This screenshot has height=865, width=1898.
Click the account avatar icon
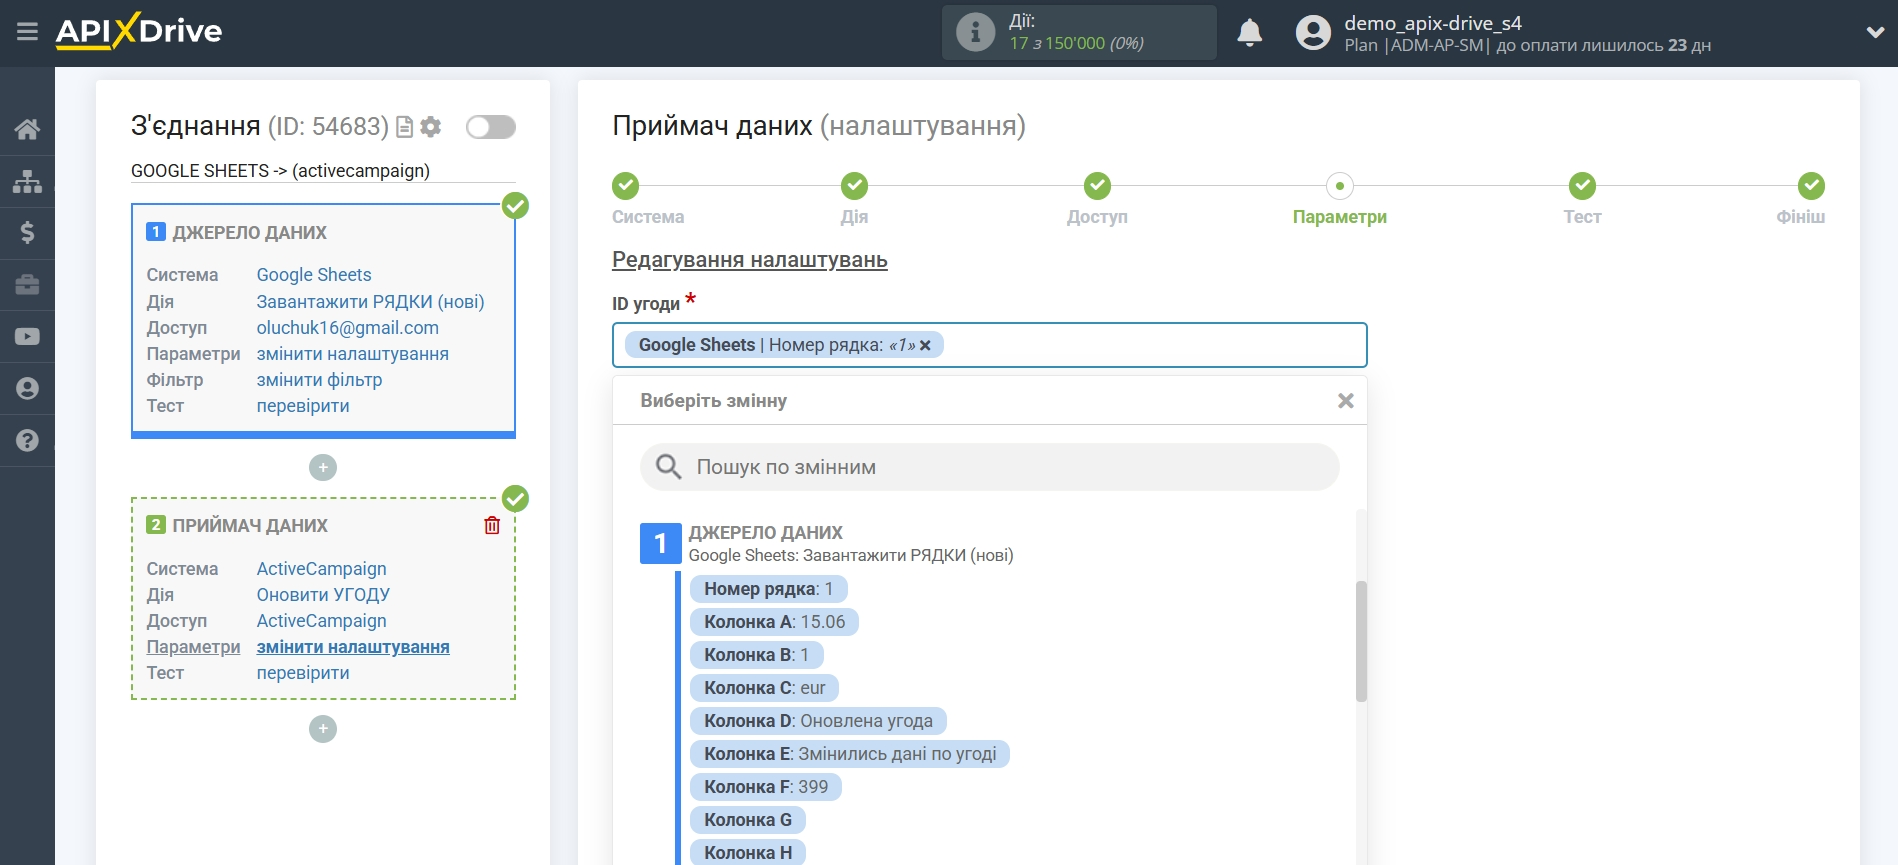point(1313,33)
